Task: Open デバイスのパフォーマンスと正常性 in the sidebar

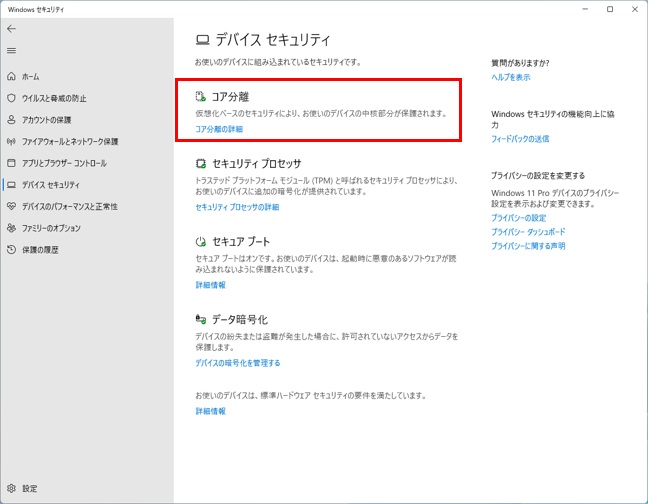Action: [x=70, y=207]
